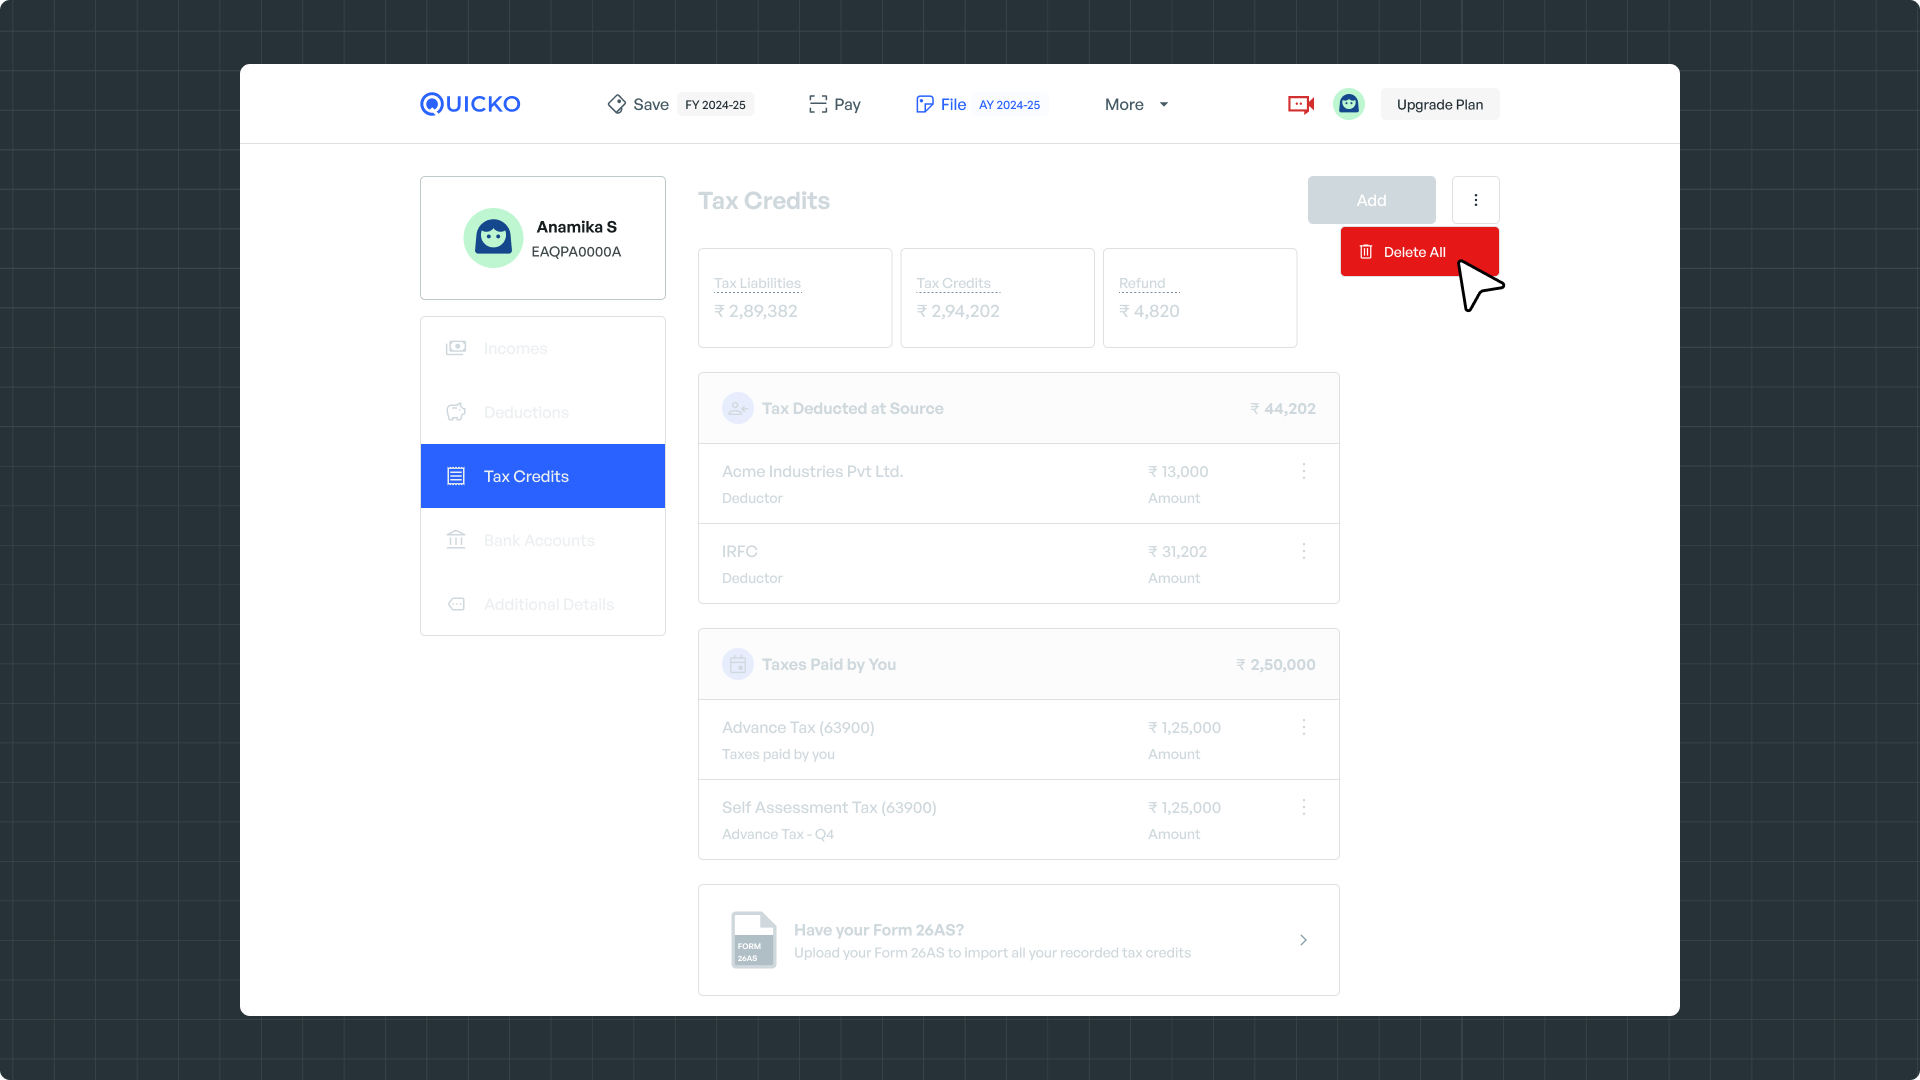Click the Form 26AS file icon

coord(753,940)
